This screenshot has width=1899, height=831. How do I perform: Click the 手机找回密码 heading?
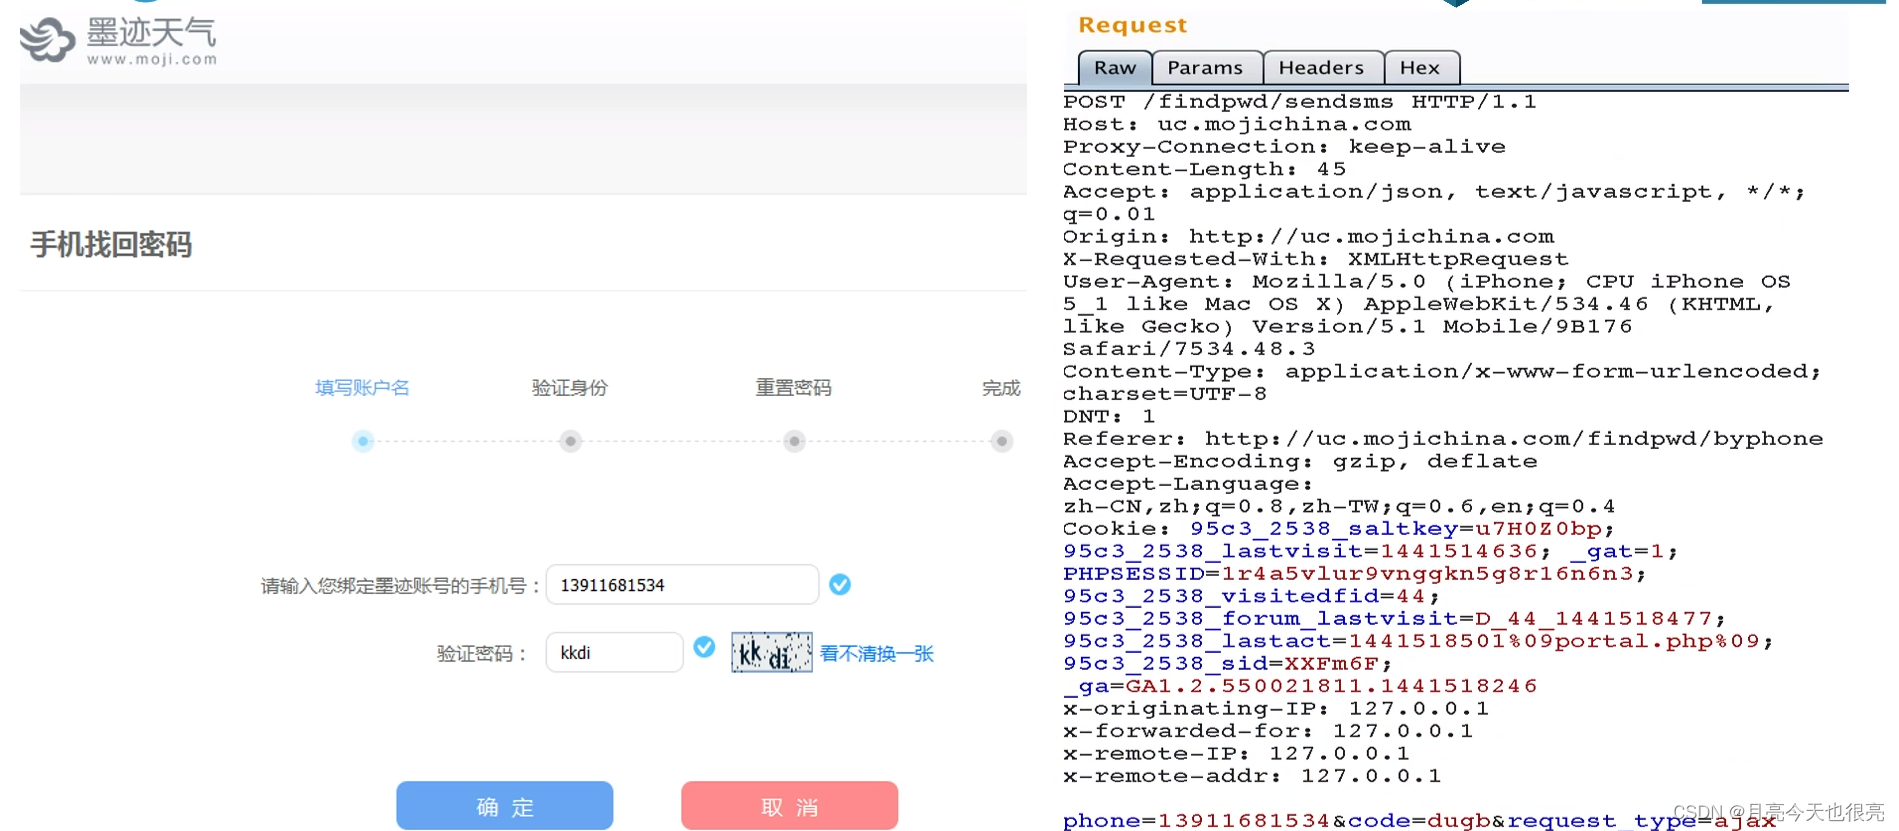coord(111,245)
